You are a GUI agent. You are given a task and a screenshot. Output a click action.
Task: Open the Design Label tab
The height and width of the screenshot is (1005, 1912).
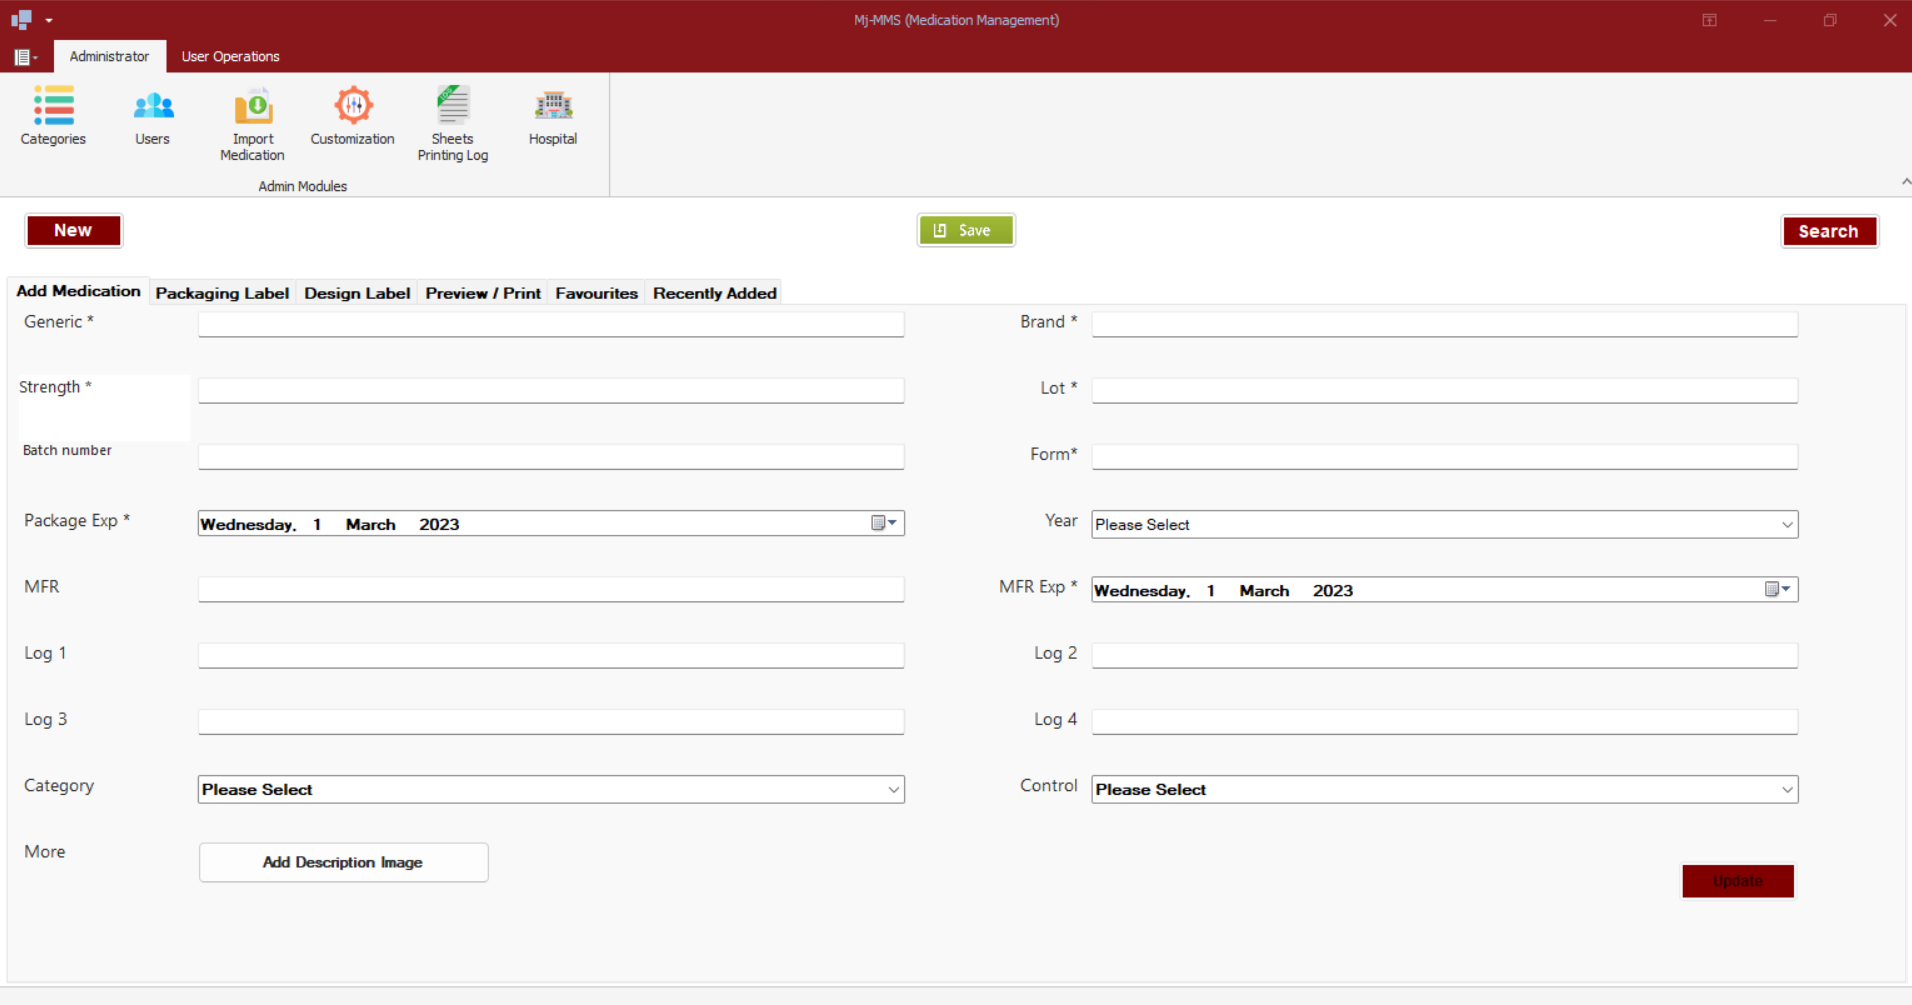pyautogui.click(x=357, y=293)
